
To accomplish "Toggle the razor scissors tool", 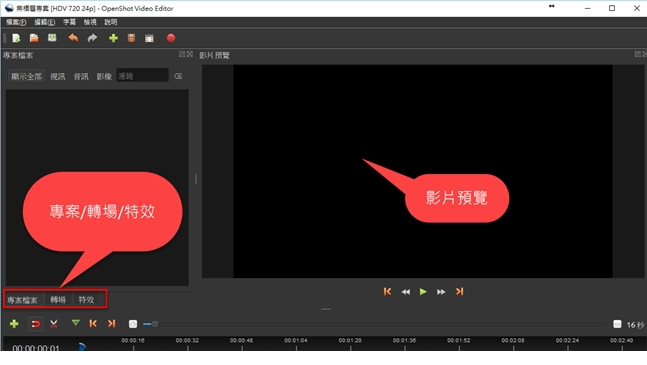I will point(54,324).
